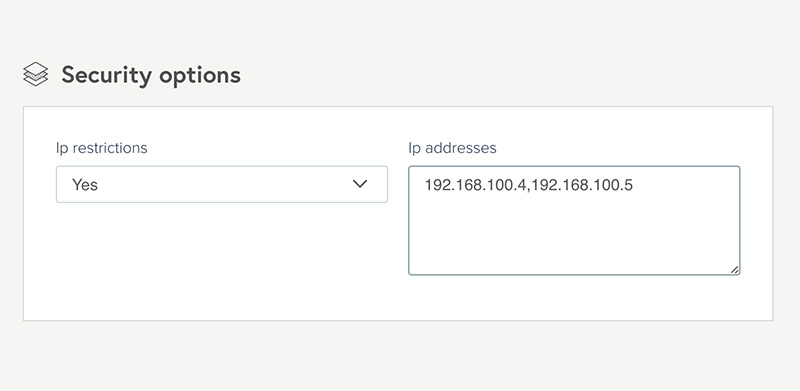Screen dimensions: 800x391
Task: Click the Security options heading
Action: [x=151, y=75]
